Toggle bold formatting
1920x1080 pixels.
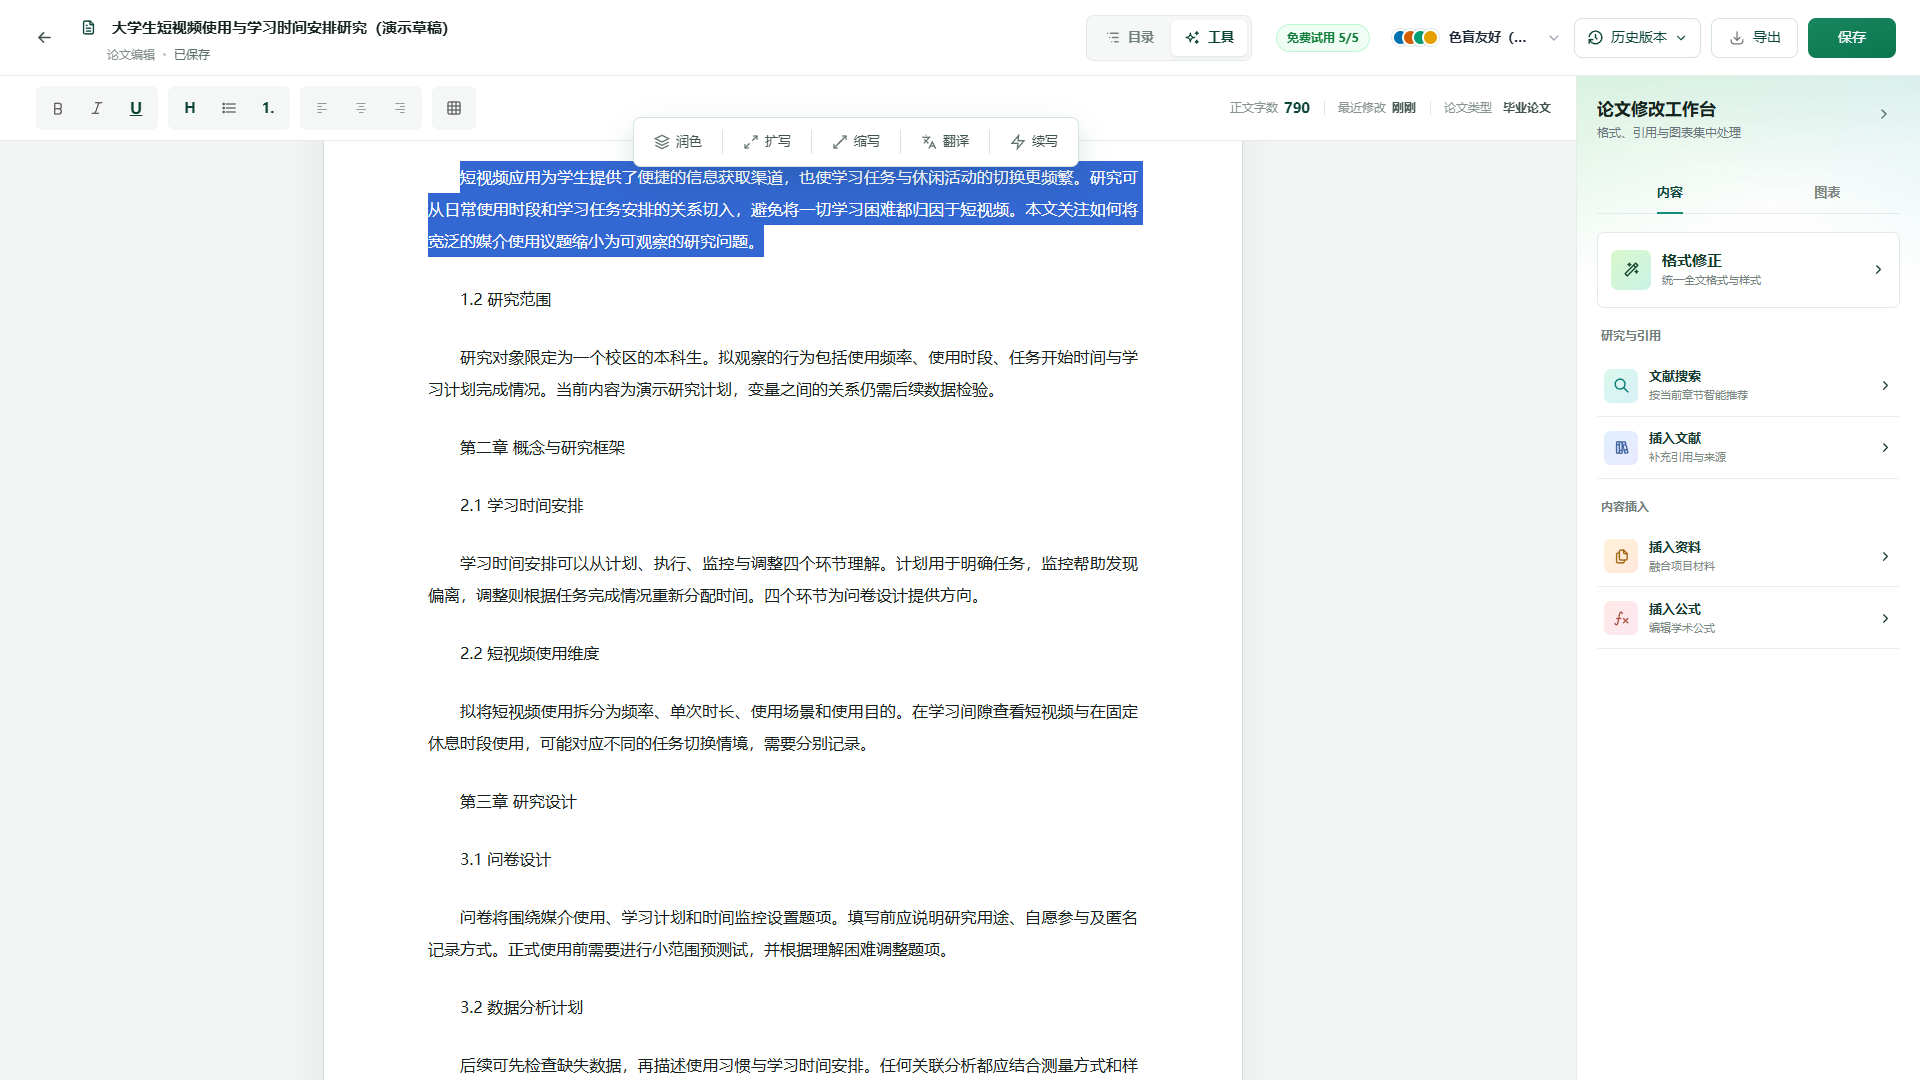point(58,108)
